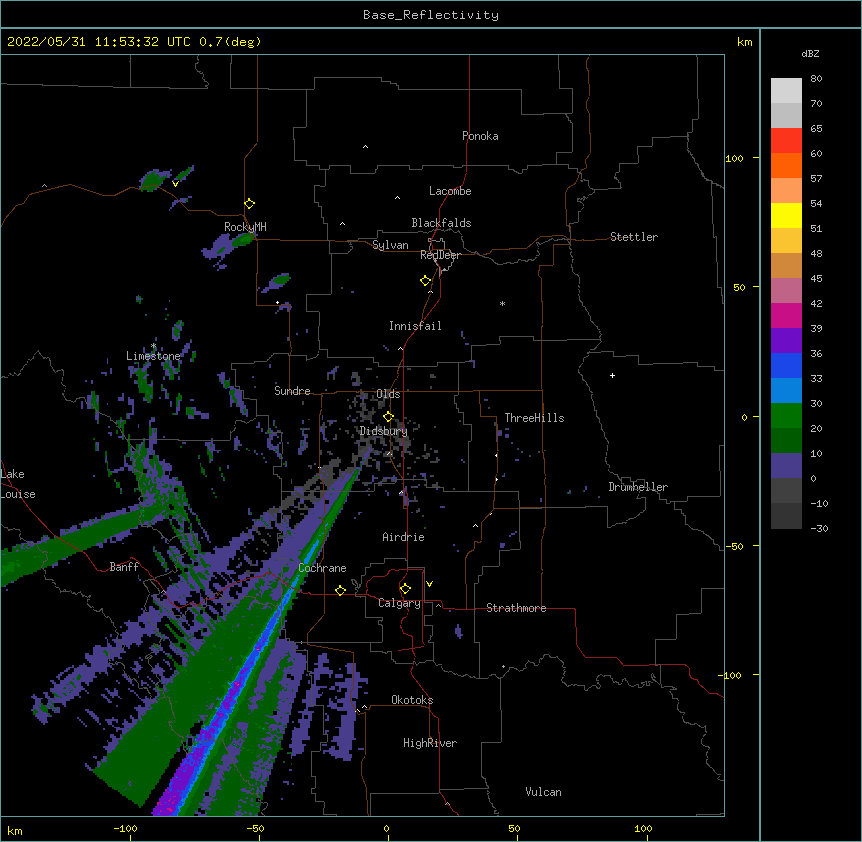Click the -50 tick on the right axis
Viewport: 862px width, 842px height.
(734, 546)
